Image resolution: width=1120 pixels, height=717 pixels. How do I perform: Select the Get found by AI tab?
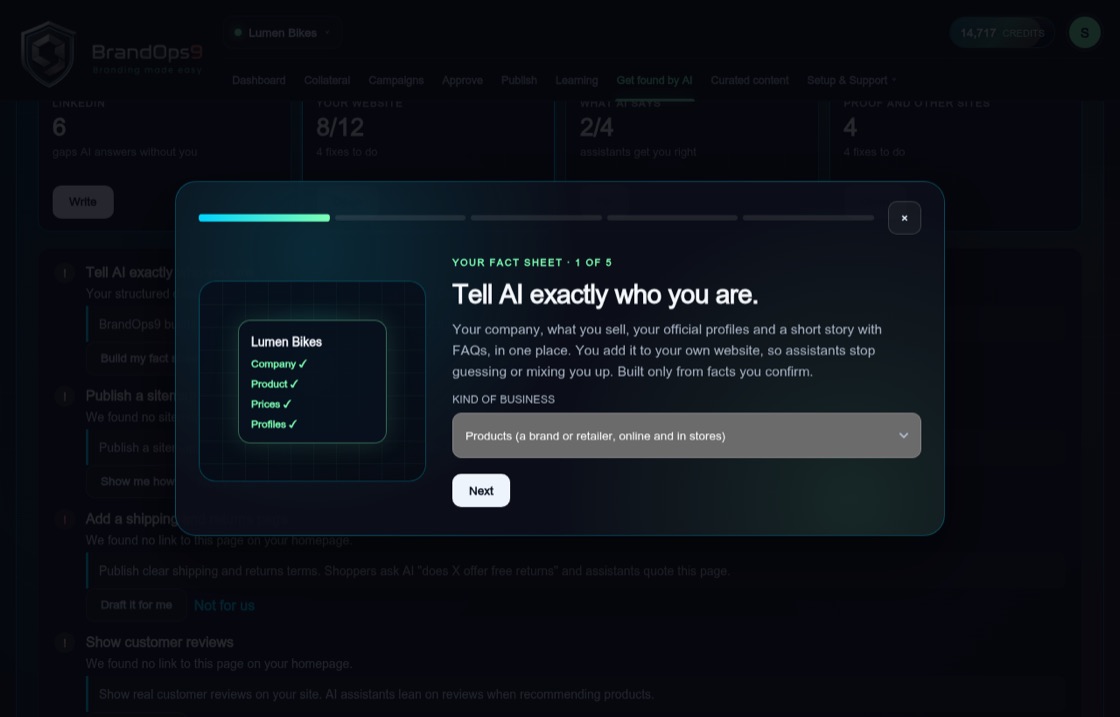click(x=654, y=80)
